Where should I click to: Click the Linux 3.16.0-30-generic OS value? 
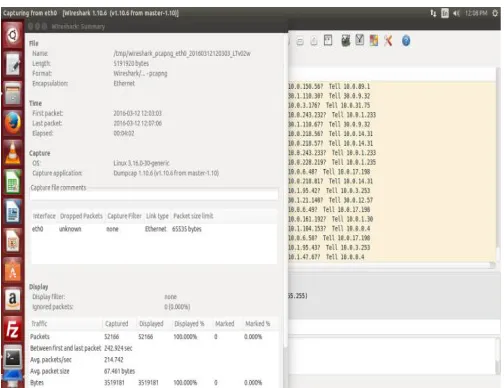[x=141, y=163]
